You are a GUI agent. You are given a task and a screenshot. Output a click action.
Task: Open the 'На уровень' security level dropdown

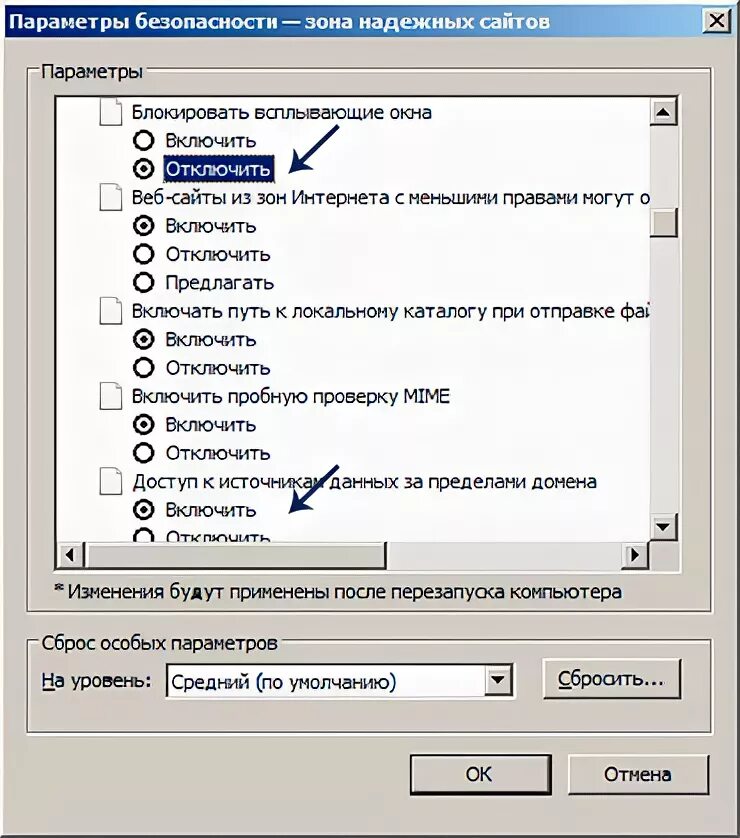click(499, 681)
